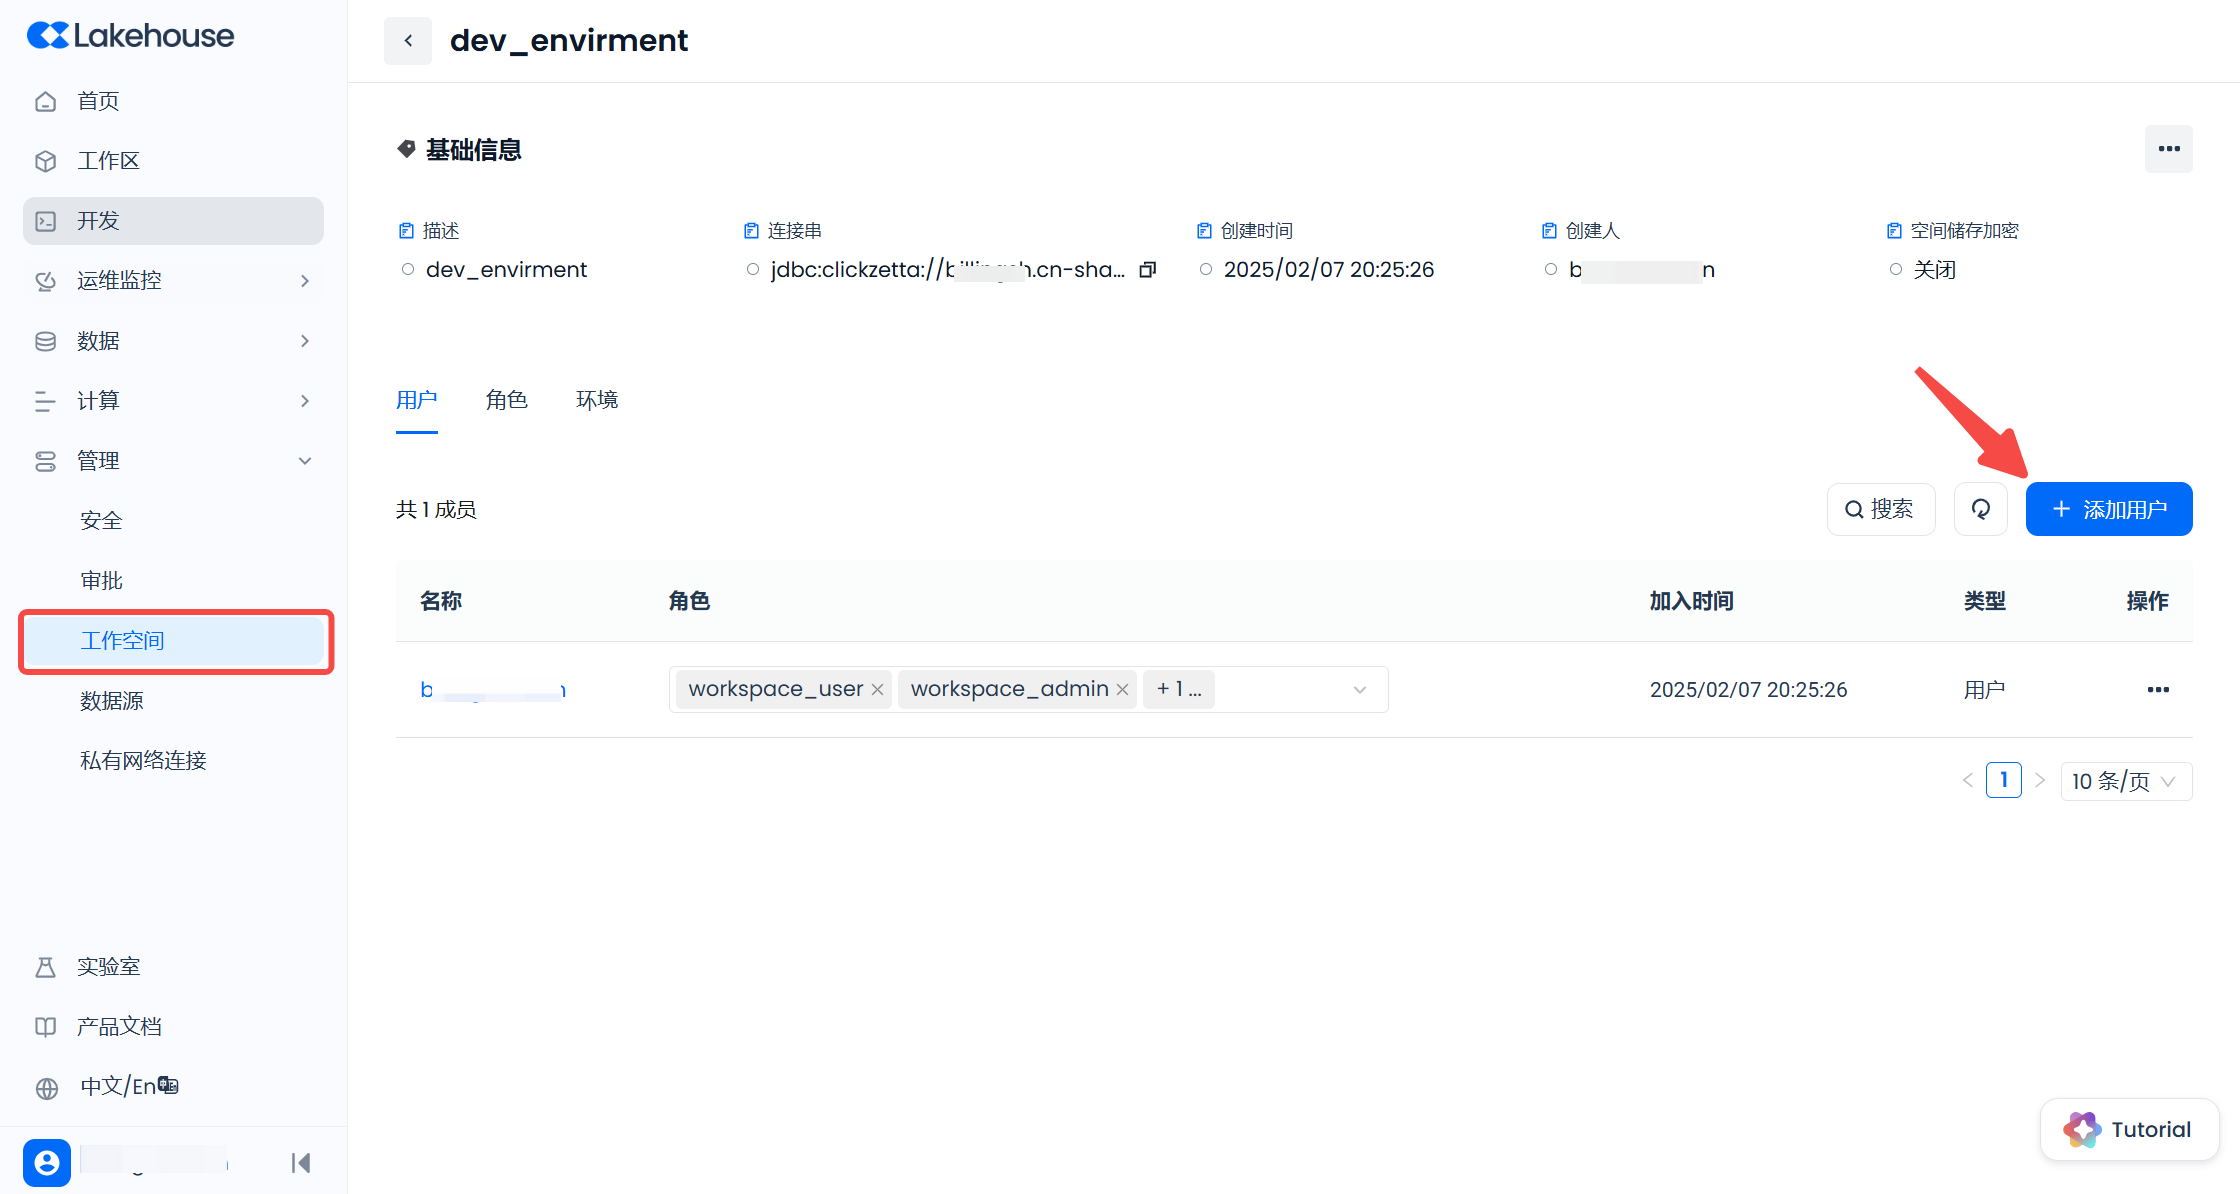Copy the JDBC connection string
The width and height of the screenshot is (2240, 1194).
coord(1148,270)
